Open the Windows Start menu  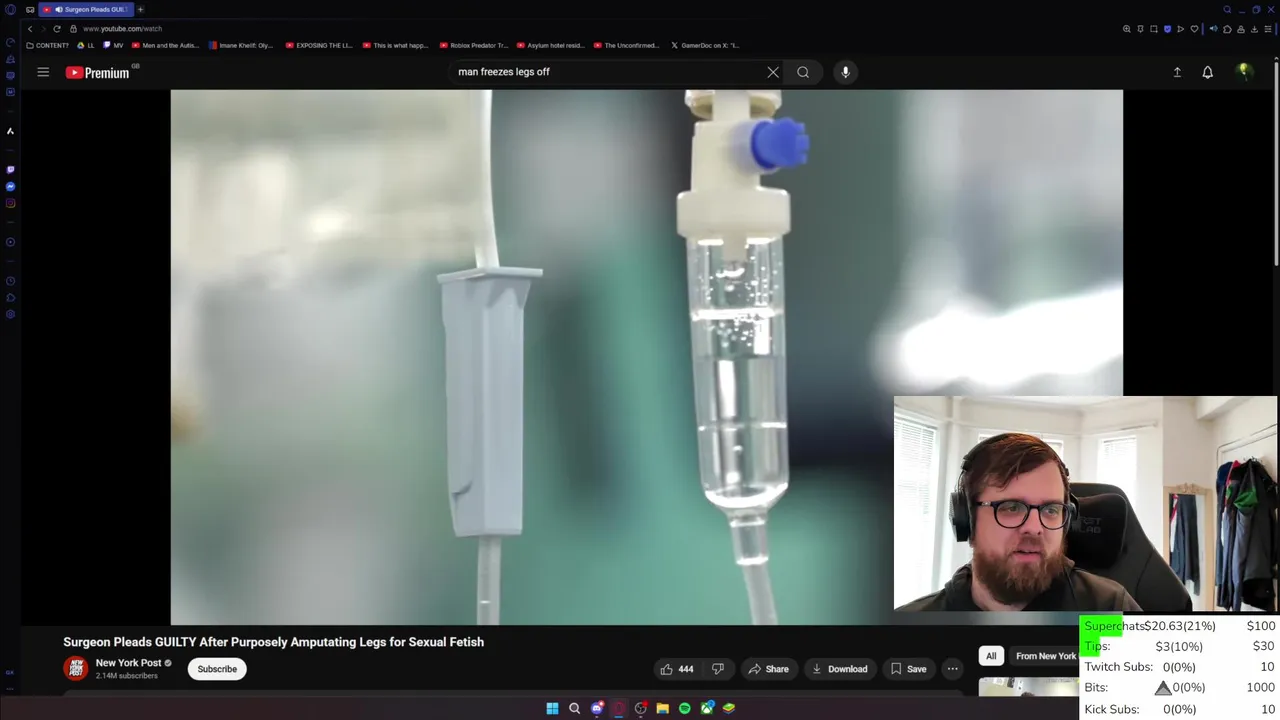[552, 708]
